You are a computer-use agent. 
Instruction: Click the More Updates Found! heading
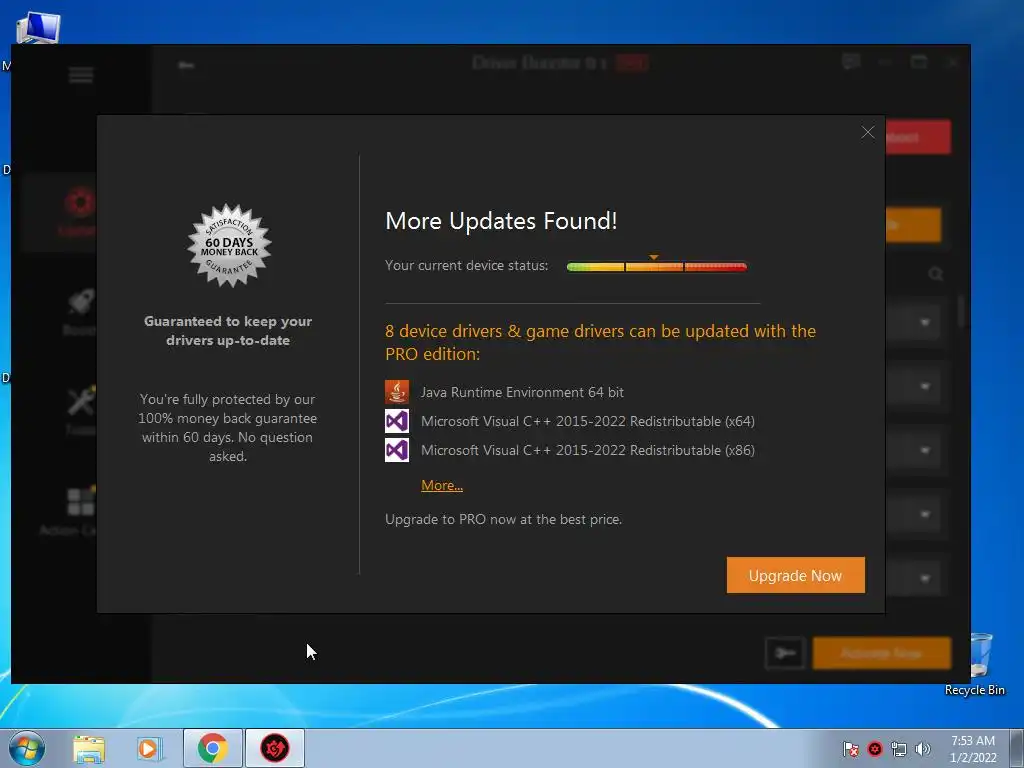coord(501,221)
